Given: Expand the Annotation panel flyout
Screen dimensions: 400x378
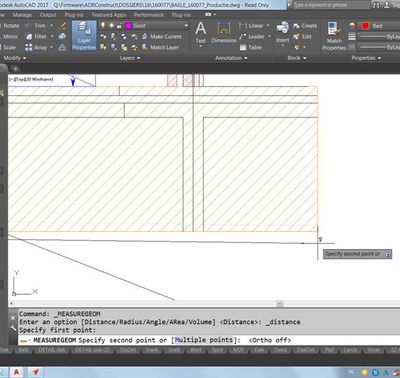Looking at the screenshot, I should pos(231,58).
